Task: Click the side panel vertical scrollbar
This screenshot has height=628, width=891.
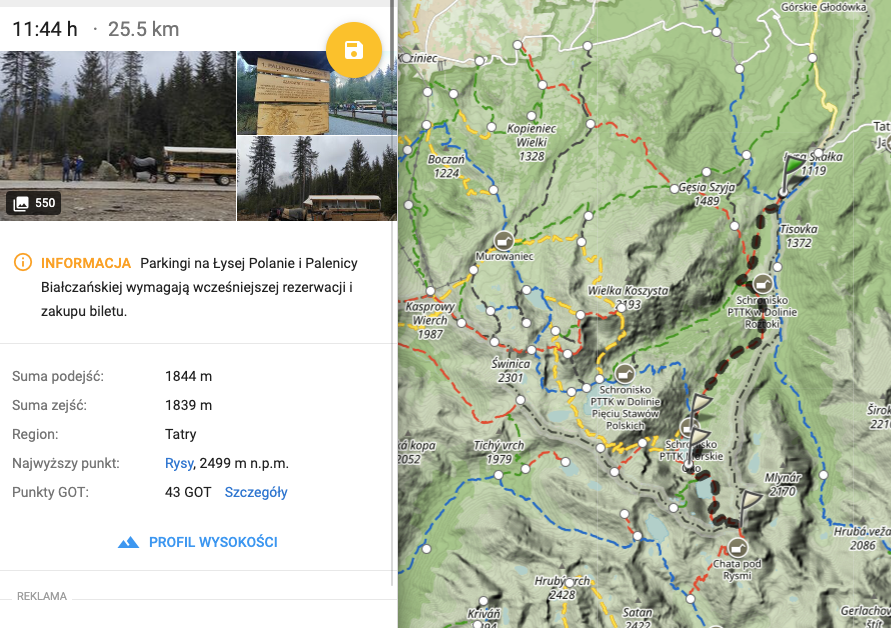Action: 392,293
